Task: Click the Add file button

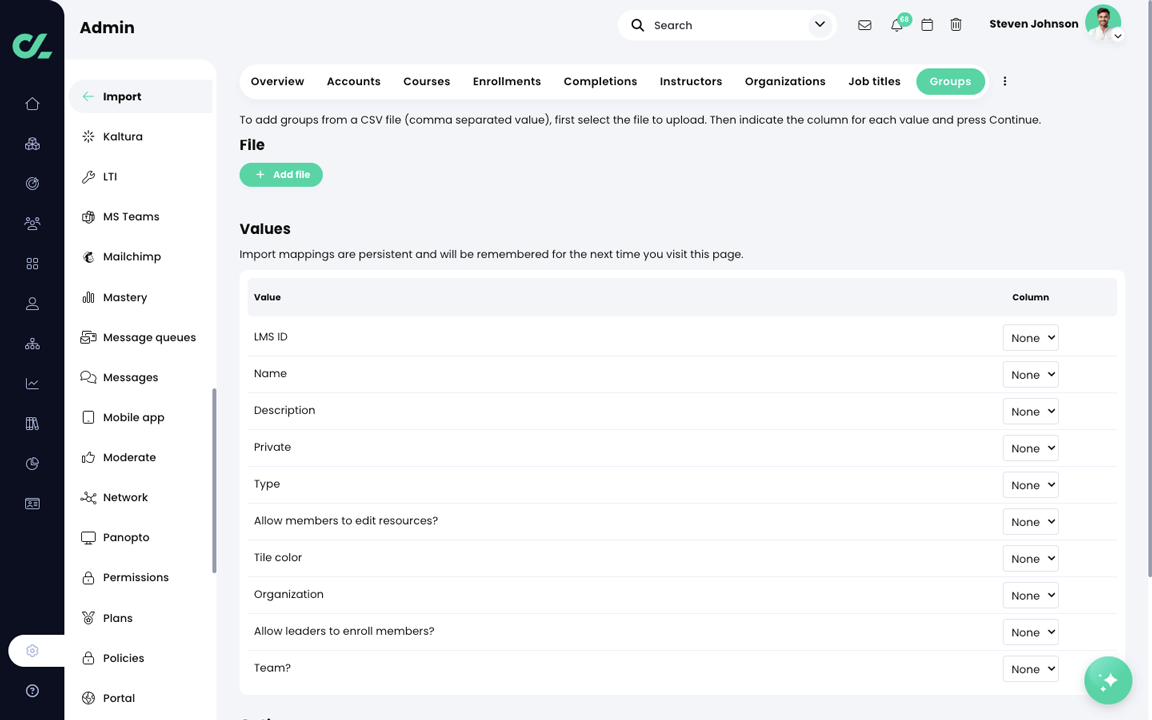Action: pos(281,174)
